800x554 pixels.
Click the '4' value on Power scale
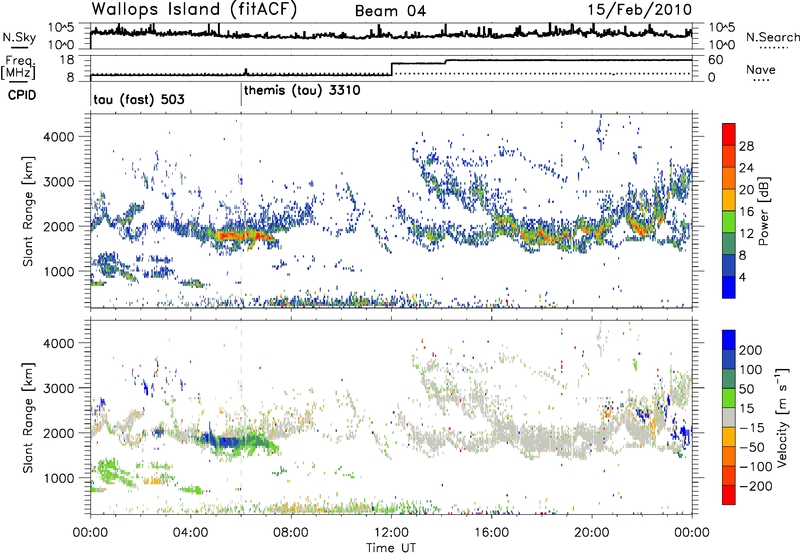click(743, 278)
